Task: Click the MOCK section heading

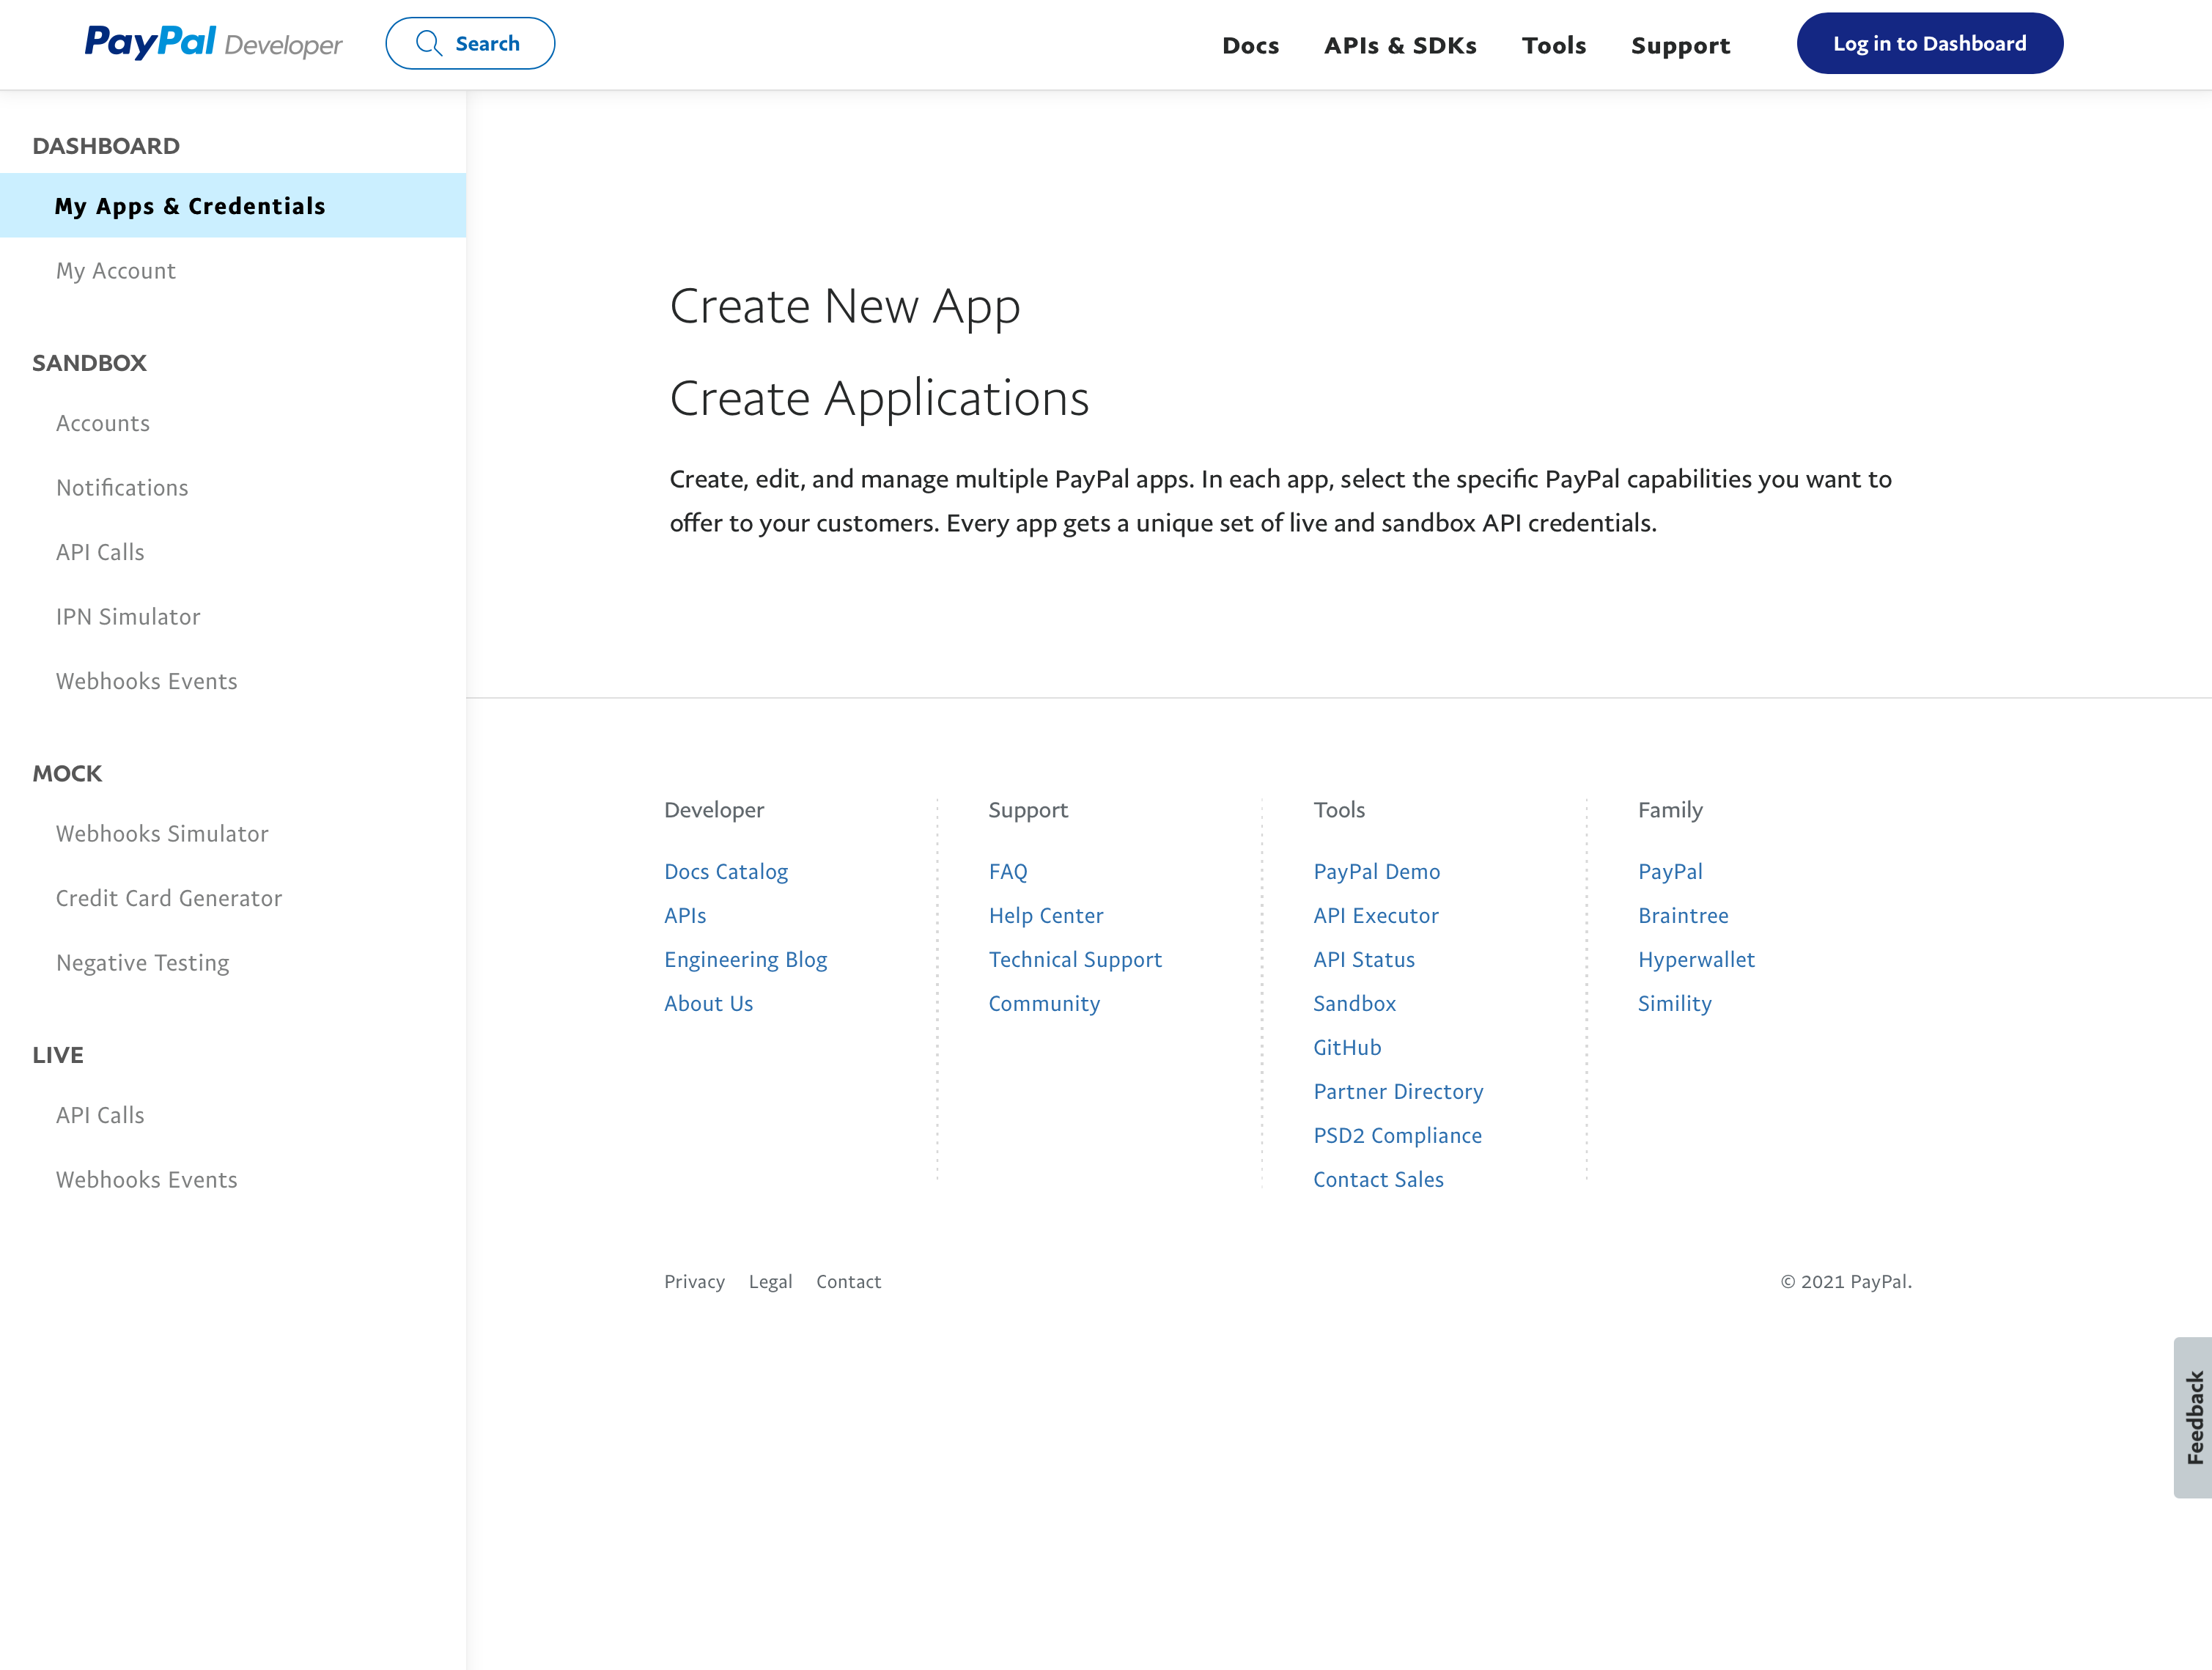Action: click(x=67, y=774)
